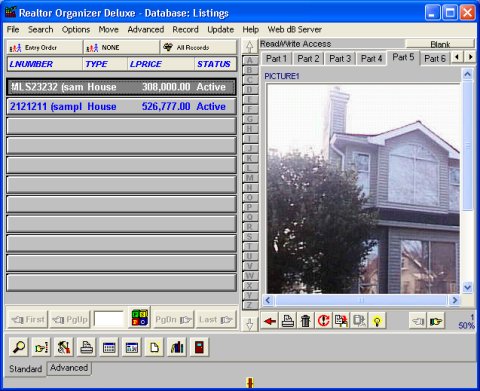Switch to the Part 1 tab
The width and height of the screenshot is (480, 391).
click(x=276, y=59)
